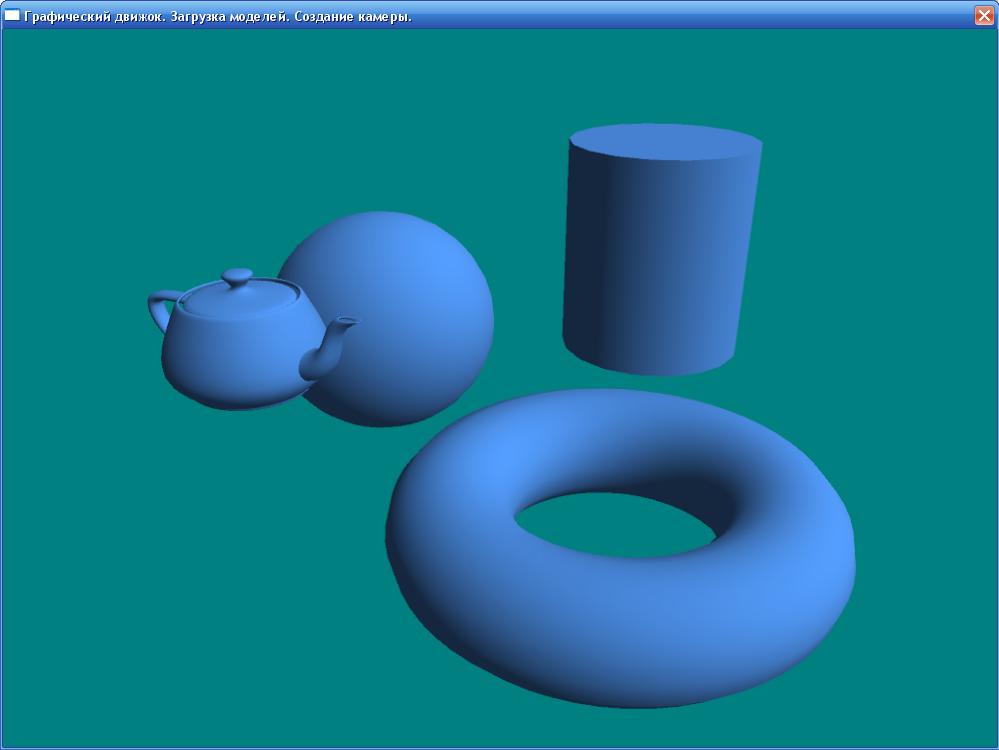Click the teapot's handle
Screen dimensions: 999x750
click(160, 310)
